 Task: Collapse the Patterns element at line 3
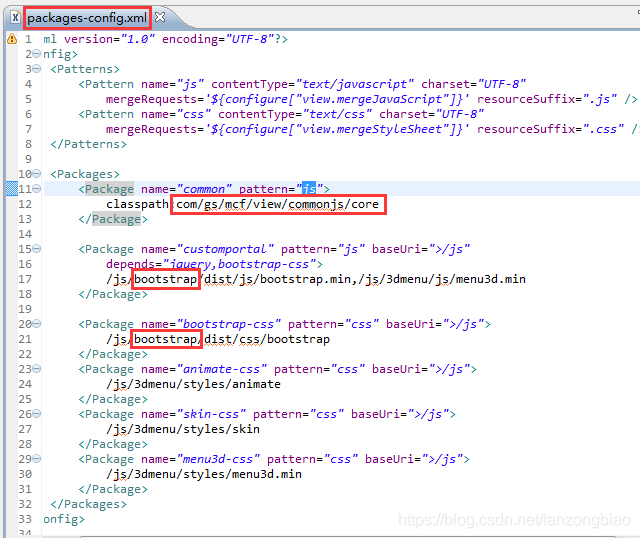pos(37,69)
